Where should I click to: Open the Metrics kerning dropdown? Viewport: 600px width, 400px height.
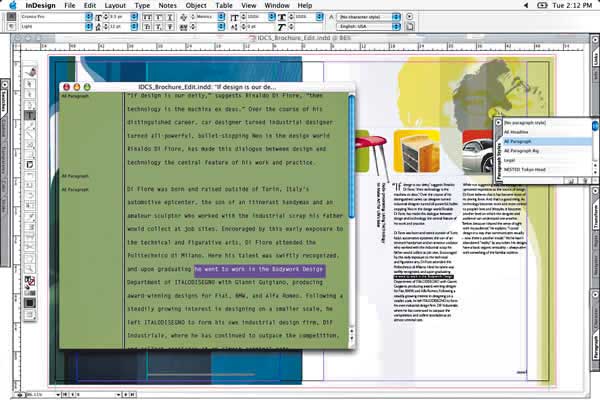coord(221,16)
